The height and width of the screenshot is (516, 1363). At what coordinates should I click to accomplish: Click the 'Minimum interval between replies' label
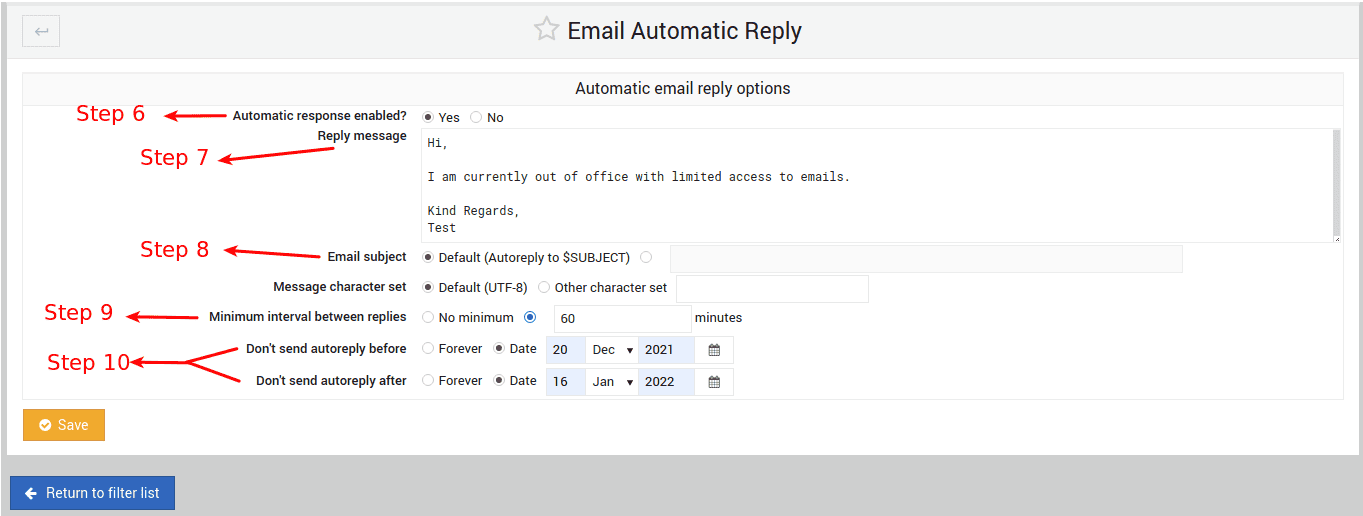(x=308, y=317)
